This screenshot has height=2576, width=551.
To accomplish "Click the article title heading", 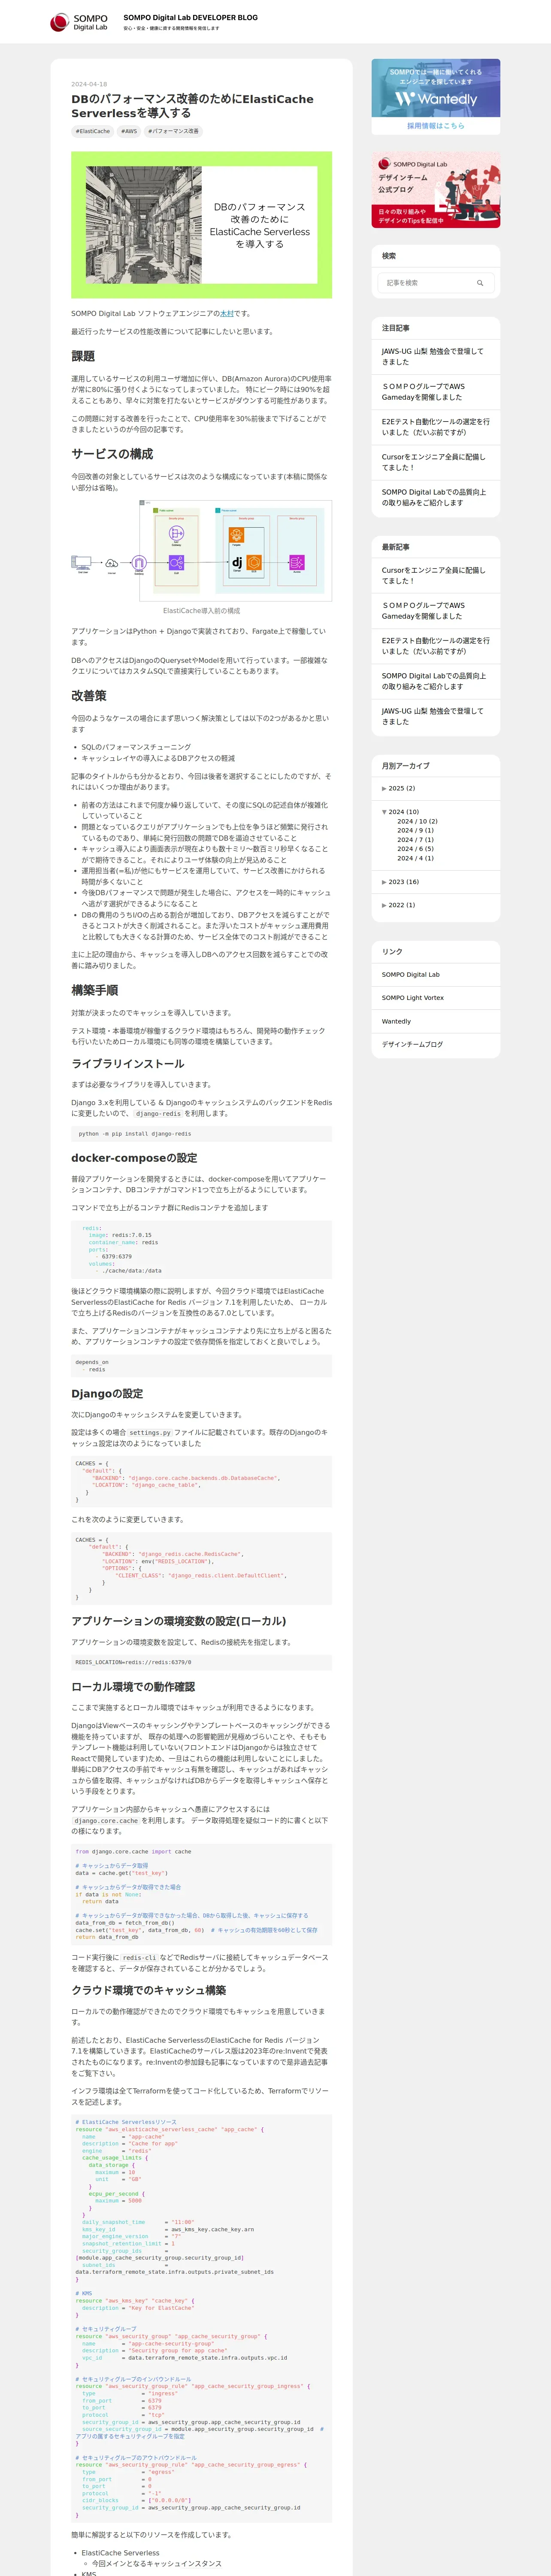I will pos(192,106).
